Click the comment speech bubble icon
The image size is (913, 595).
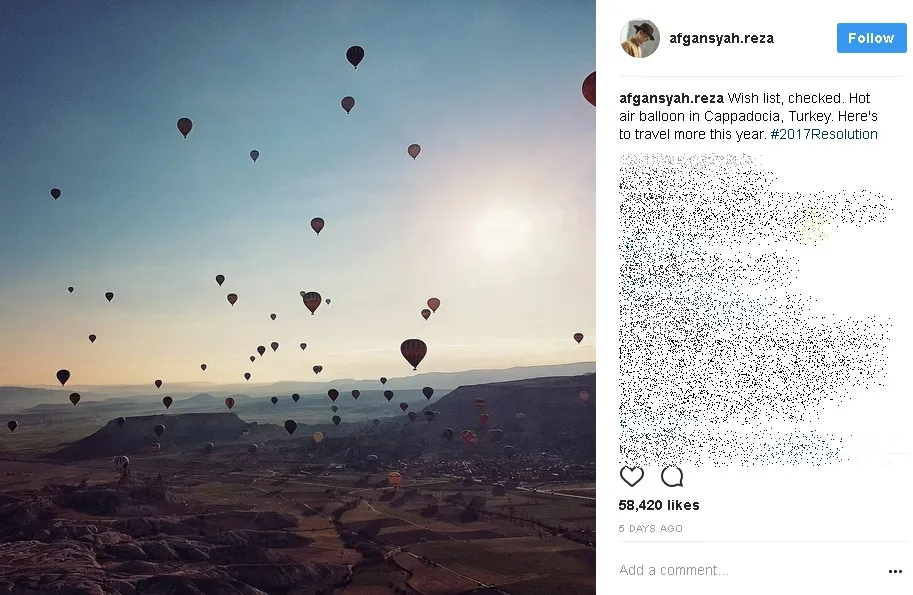(672, 476)
